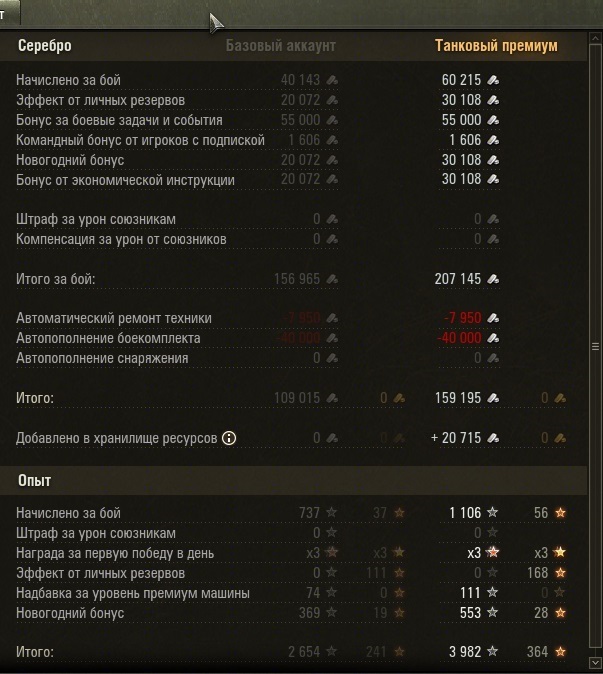Click the Серебро section header
The width and height of the screenshot is (603, 674).
tap(45, 46)
